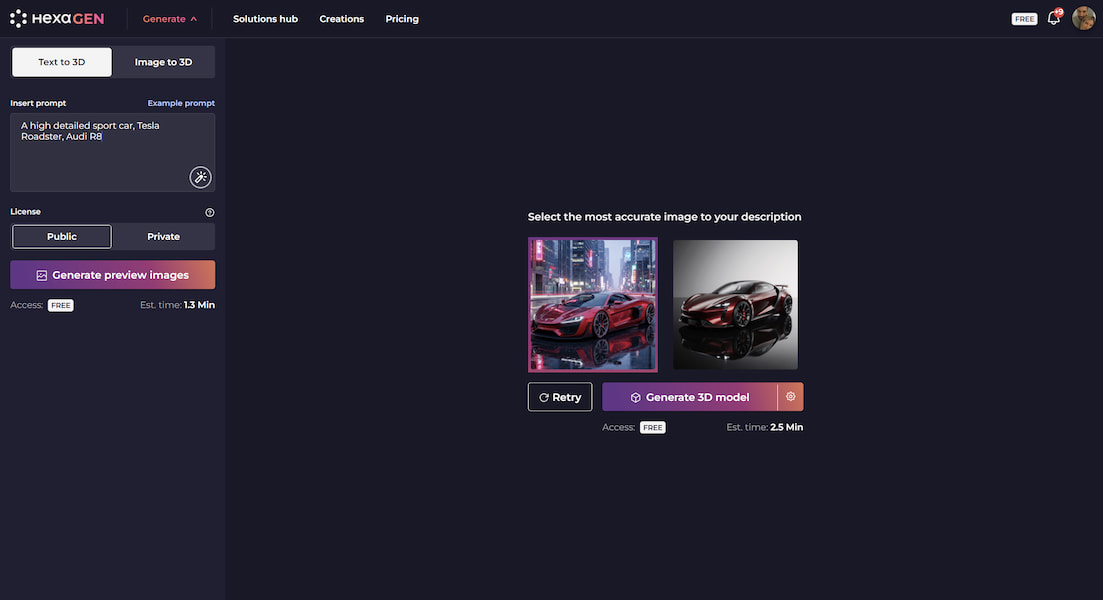The image size is (1103, 600).
Task: Open the user profile avatar
Action: (1083, 18)
